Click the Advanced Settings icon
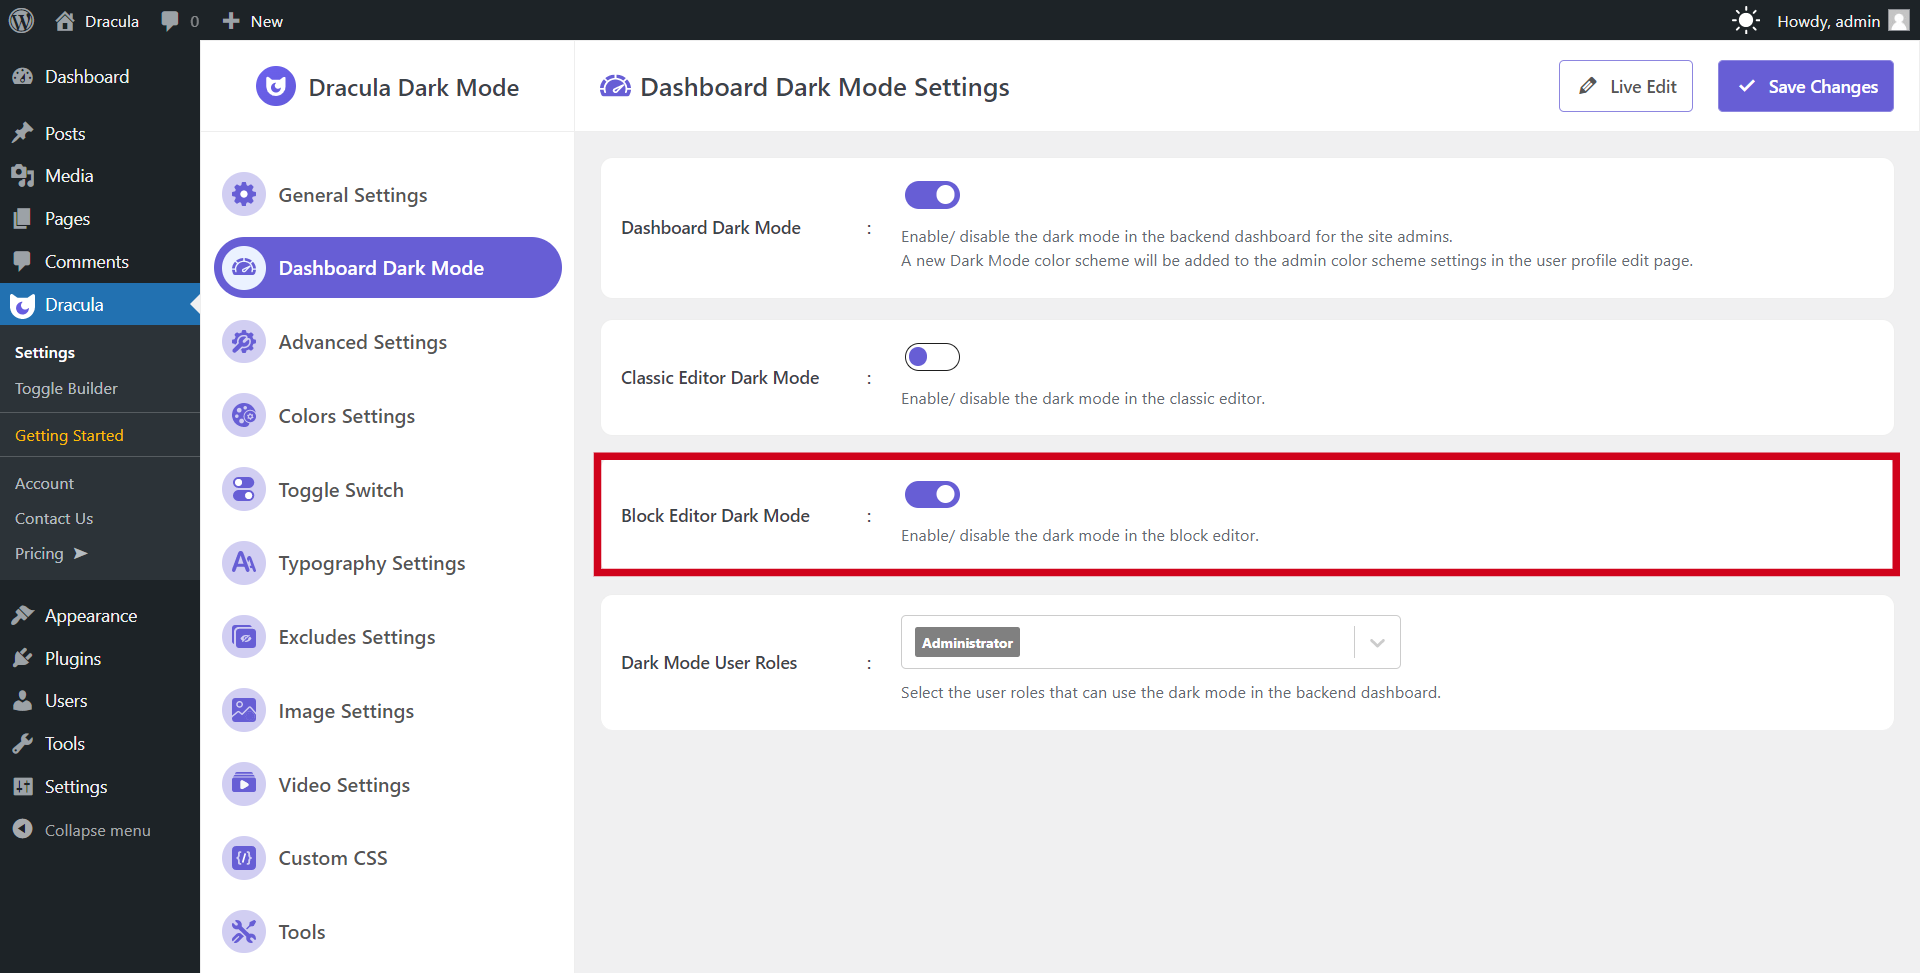Viewport: 1920px width, 973px height. pyautogui.click(x=244, y=342)
